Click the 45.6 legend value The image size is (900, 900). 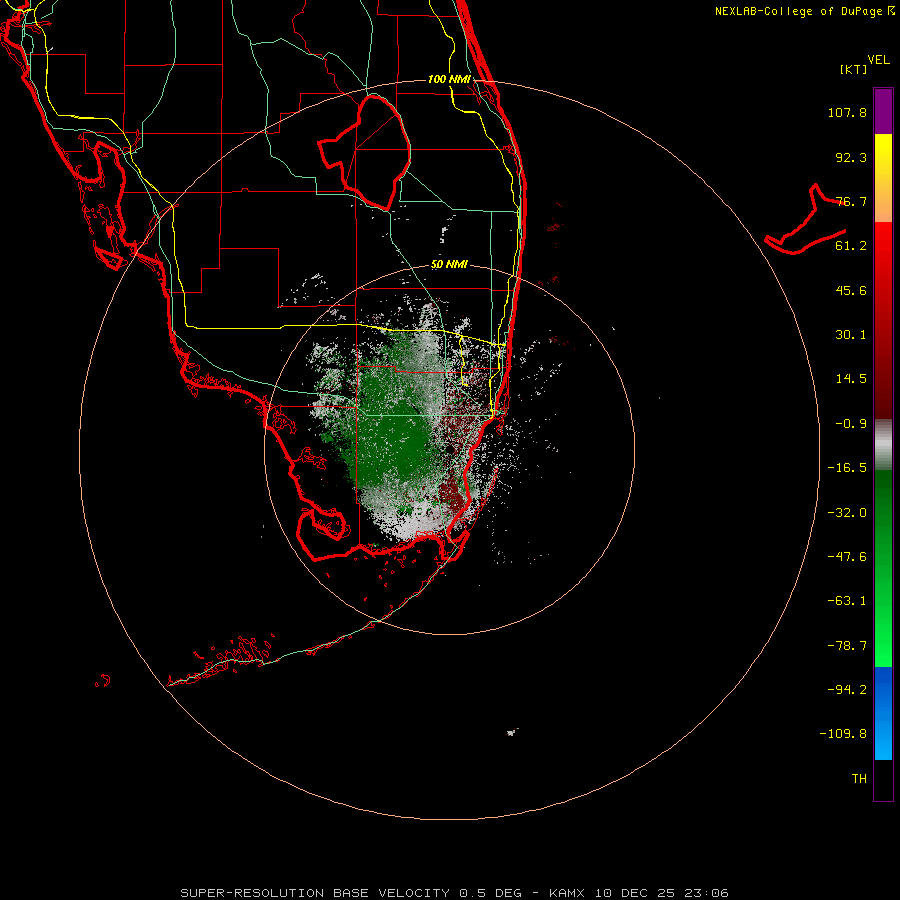(x=851, y=290)
